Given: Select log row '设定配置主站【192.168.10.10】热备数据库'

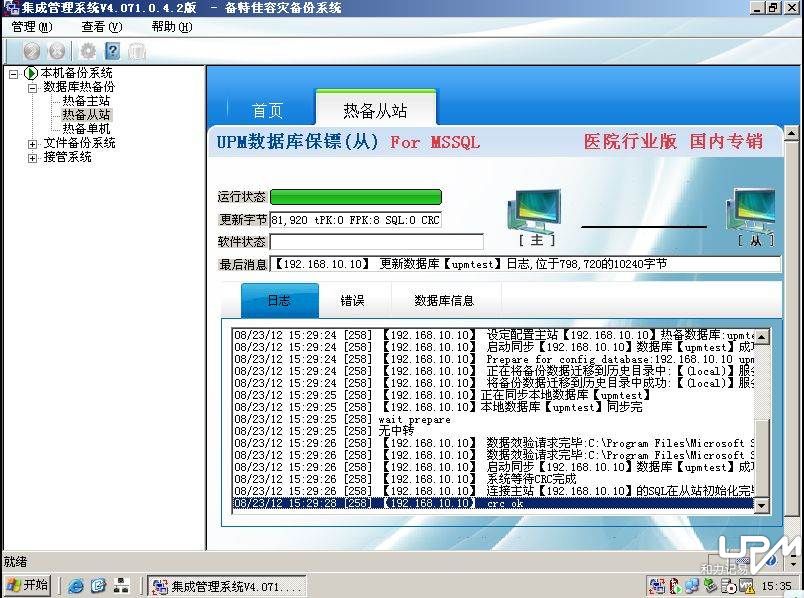Looking at the screenshot, I should pyautogui.click(x=493, y=335).
